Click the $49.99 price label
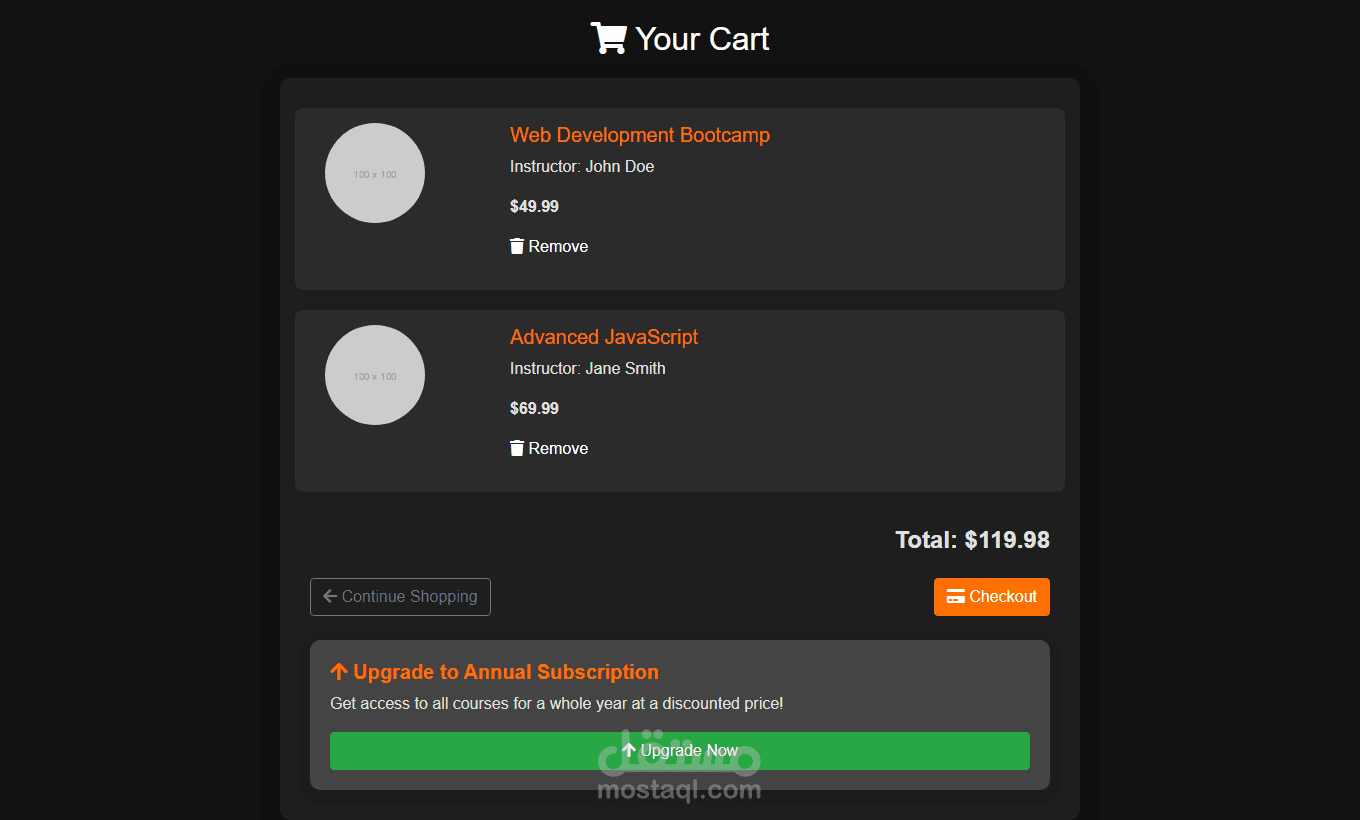 [534, 206]
